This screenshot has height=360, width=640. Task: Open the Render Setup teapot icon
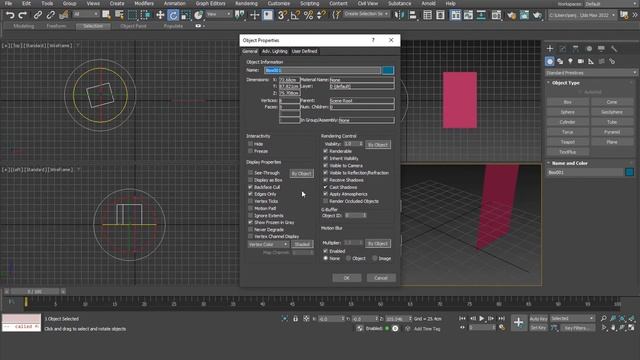(x=511, y=15)
